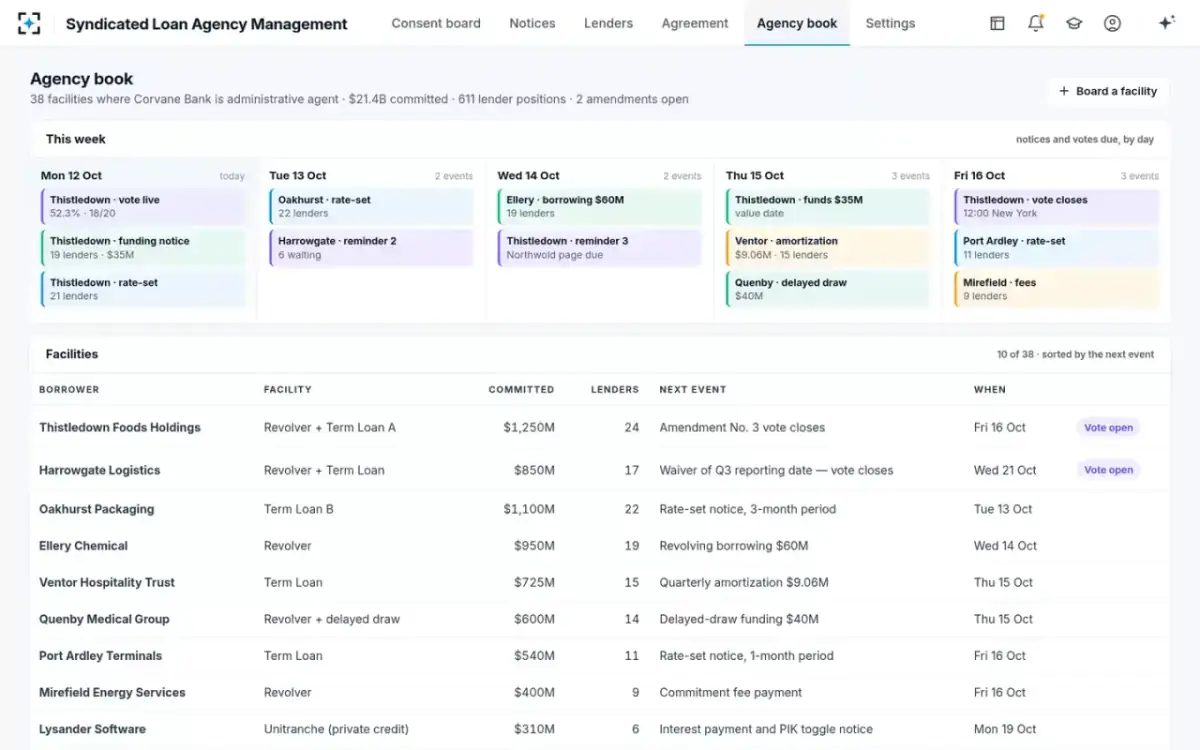1200x750 pixels.
Task: Click Commitment fee payment event
Action: click(x=731, y=692)
